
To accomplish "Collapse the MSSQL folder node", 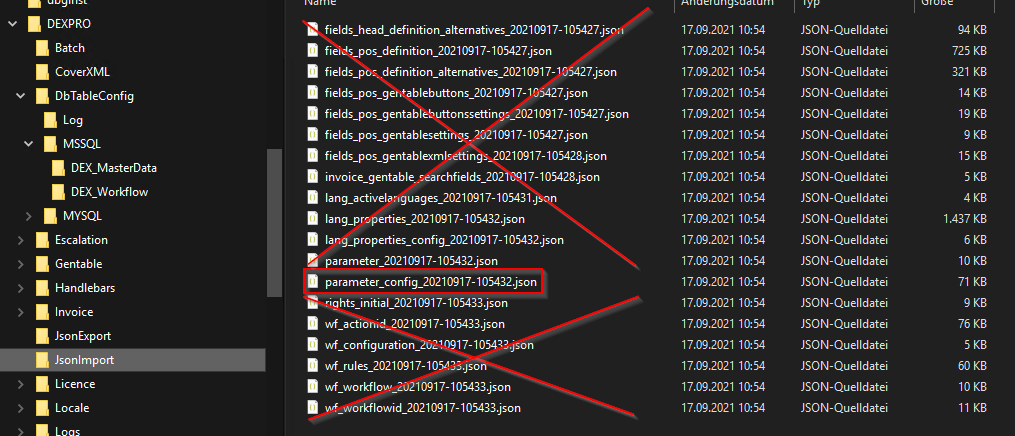I will click(28, 144).
